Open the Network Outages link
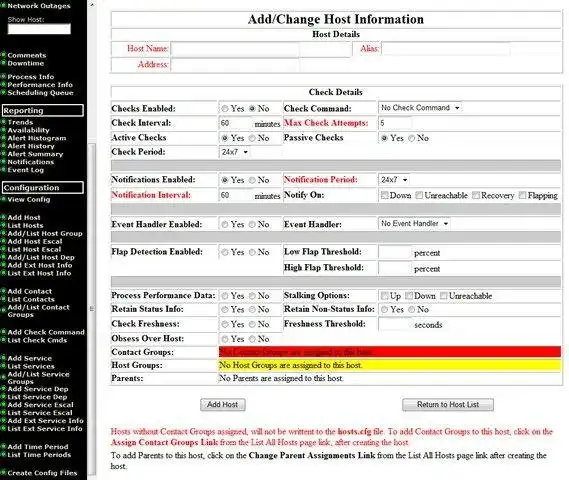This screenshot has width=569, height=480. (x=39, y=6)
